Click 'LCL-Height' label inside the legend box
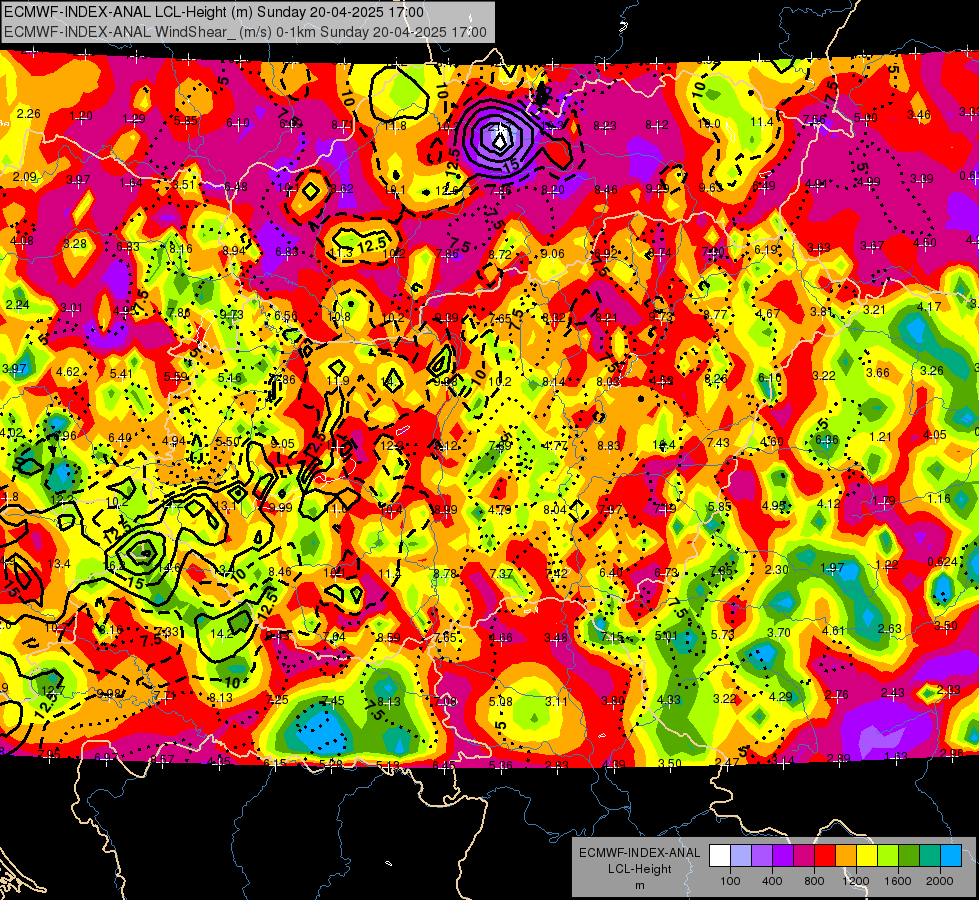 tap(639, 869)
